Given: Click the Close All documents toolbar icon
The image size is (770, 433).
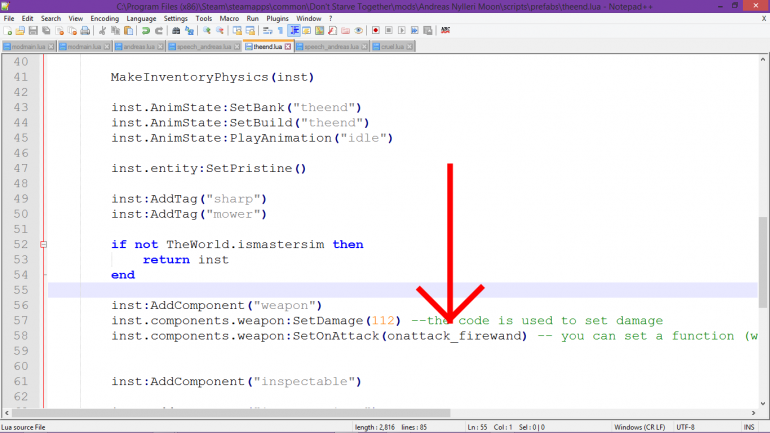Looking at the screenshot, I should point(72,31).
